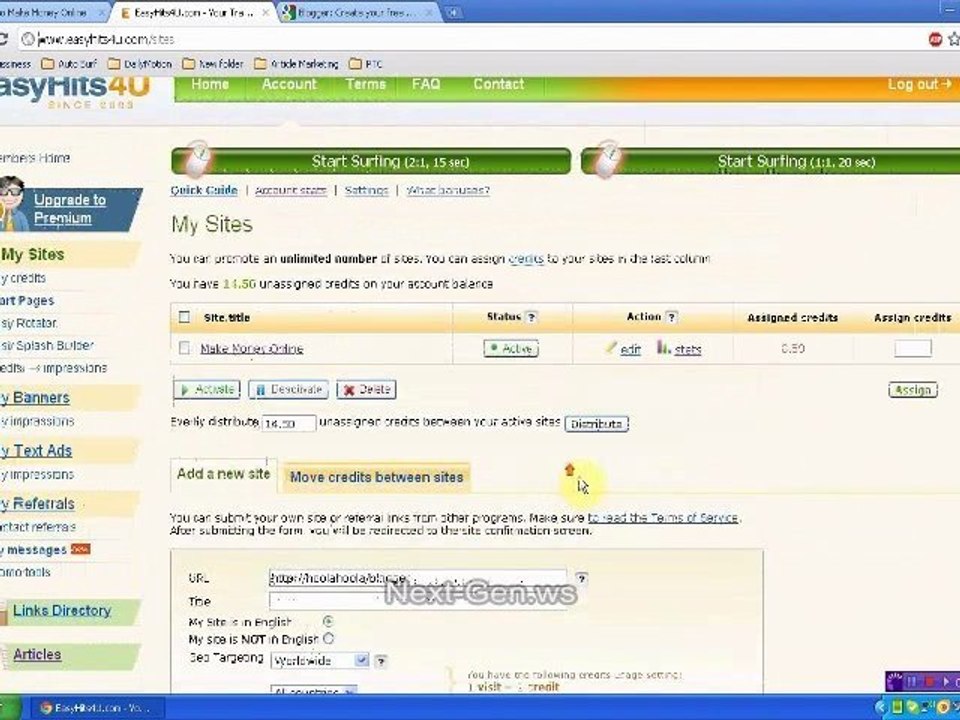
Task: Click the bar chart stats icon
Action: click(x=664, y=348)
